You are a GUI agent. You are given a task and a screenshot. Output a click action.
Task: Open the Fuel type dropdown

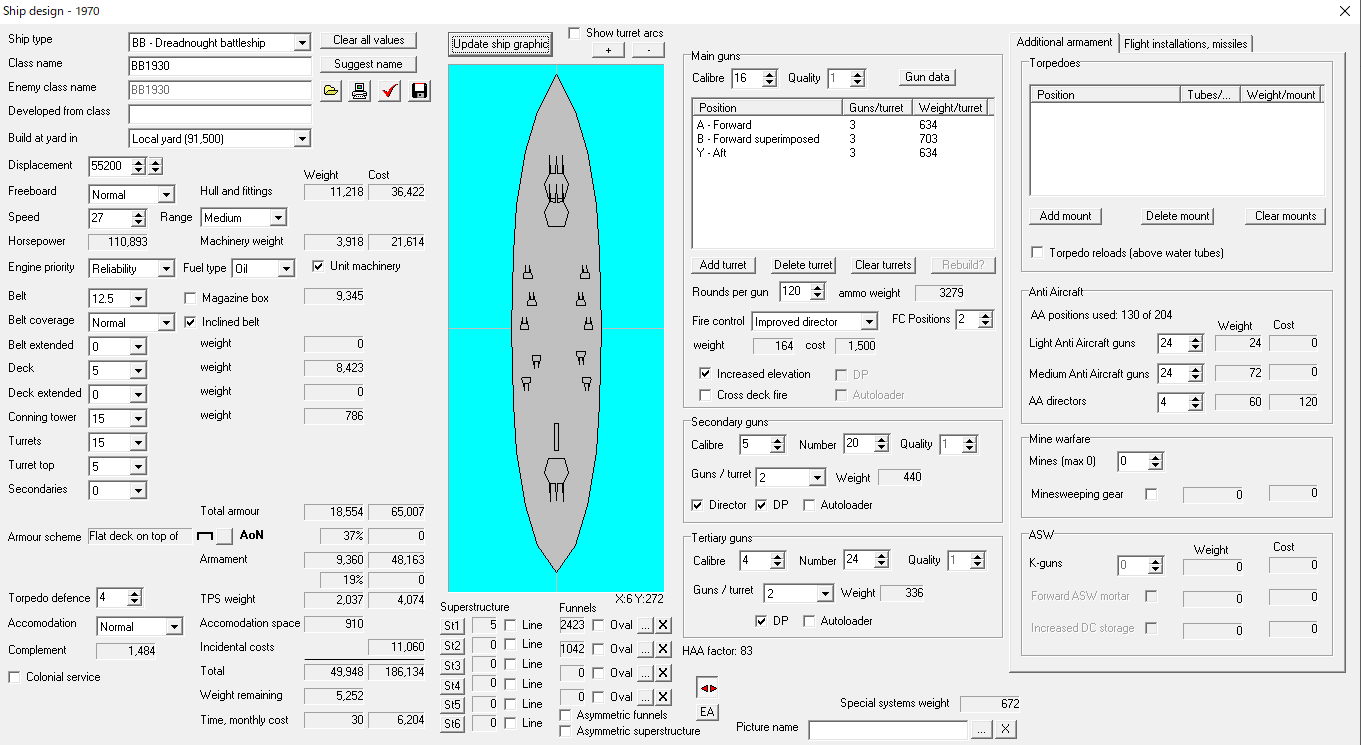(286, 269)
